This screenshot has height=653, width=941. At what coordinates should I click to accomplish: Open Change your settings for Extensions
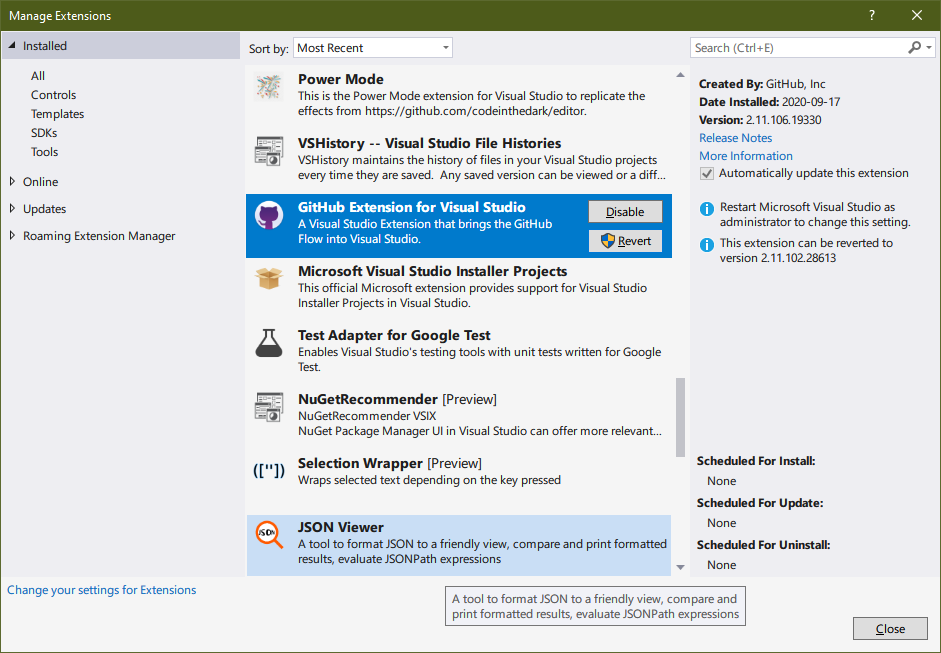(101, 590)
